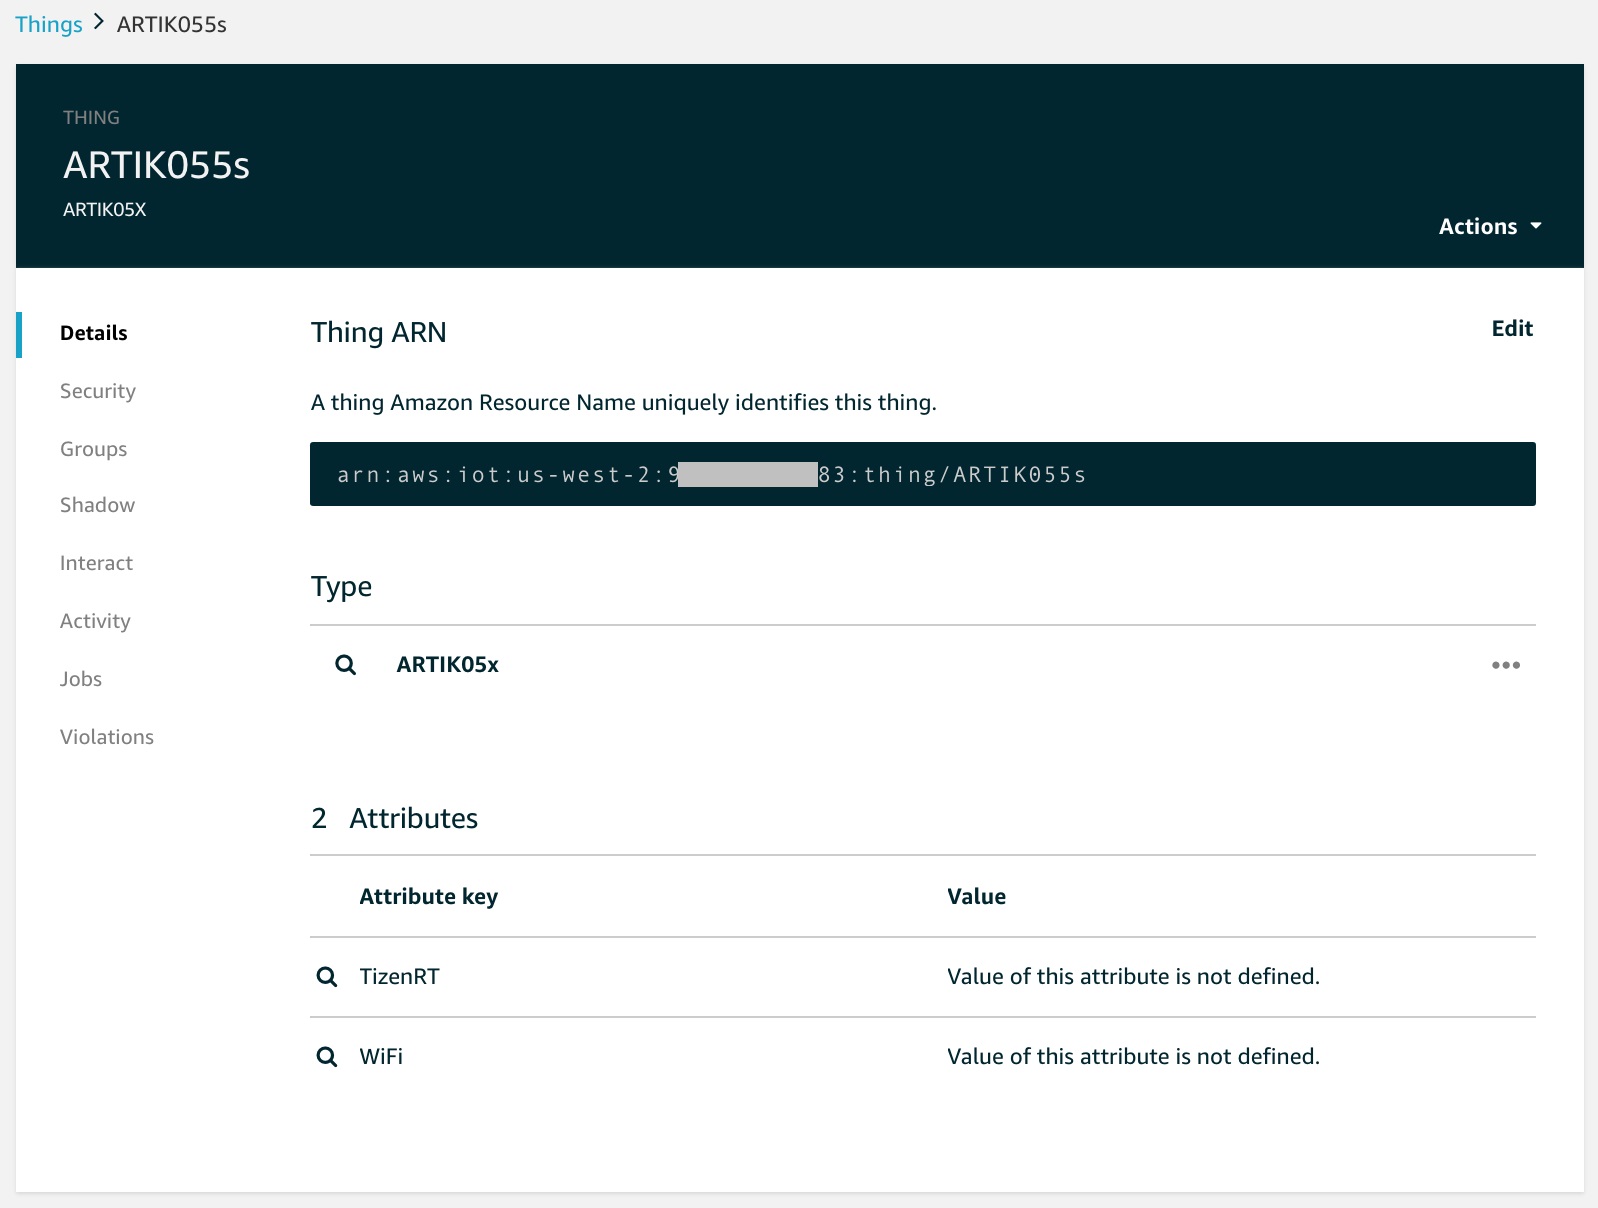Switch to the Groups section
1598x1208 pixels.
click(x=94, y=449)
